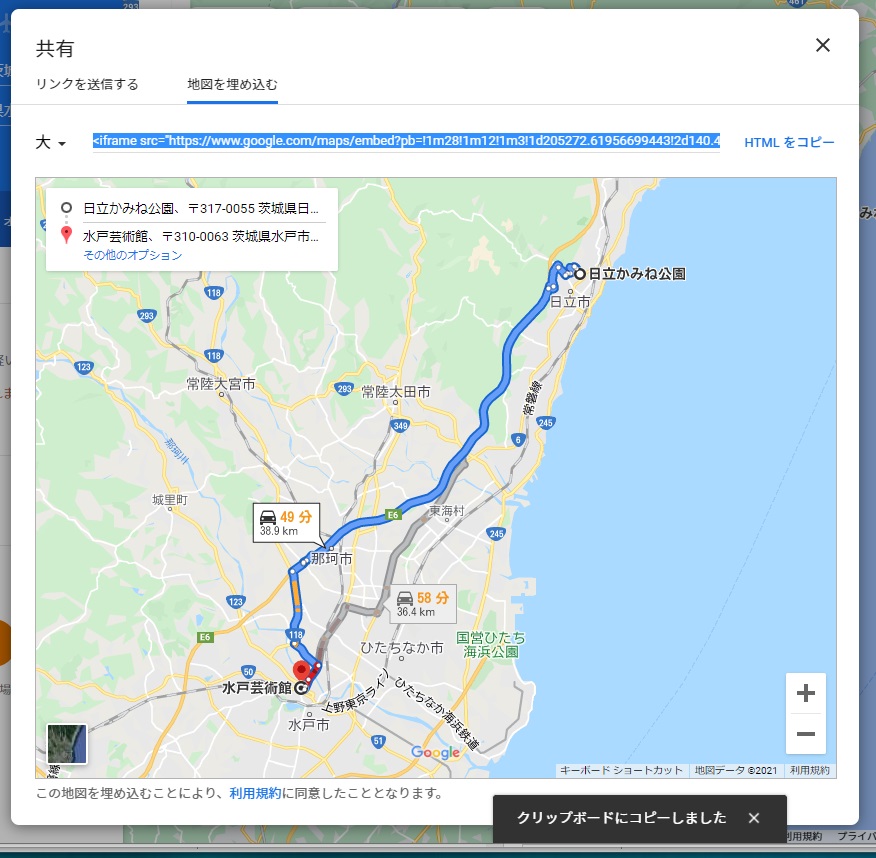Zoom out the embedded map
This screenshot has height=858, width=876.
(x=806, y=733)
